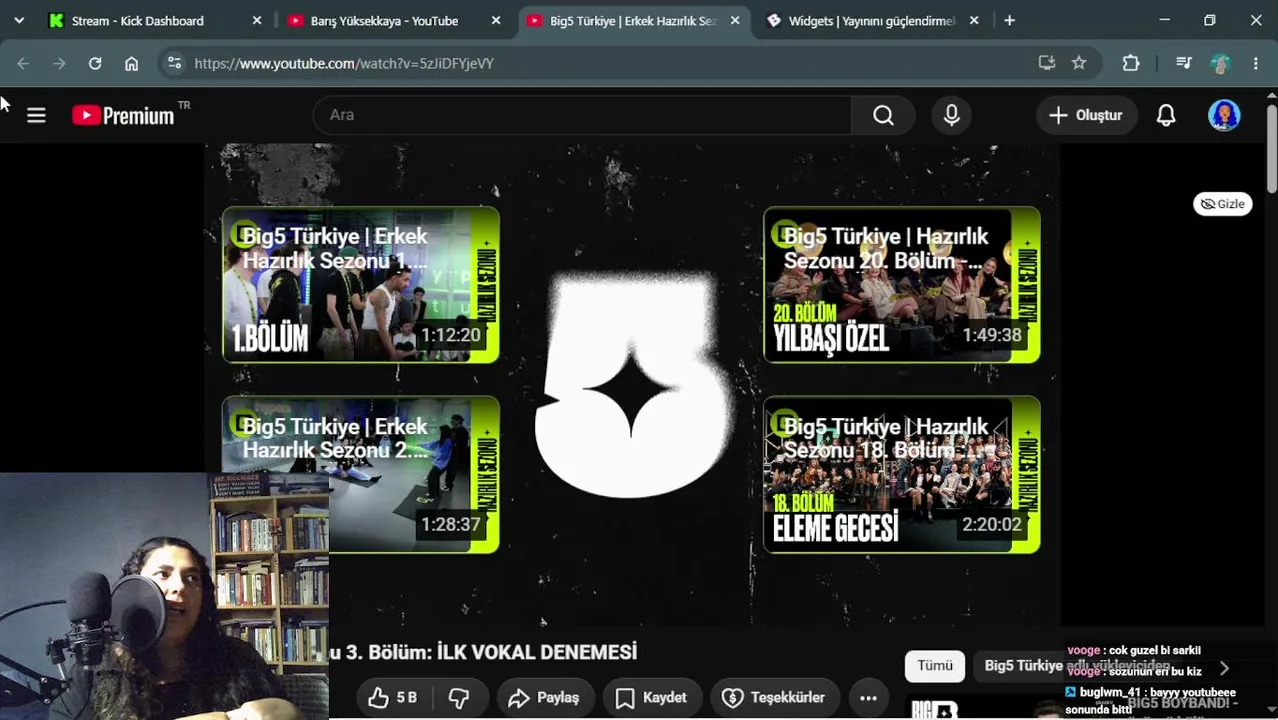
Task: Dislike the video with thumbs down
Action: point(460,697)
